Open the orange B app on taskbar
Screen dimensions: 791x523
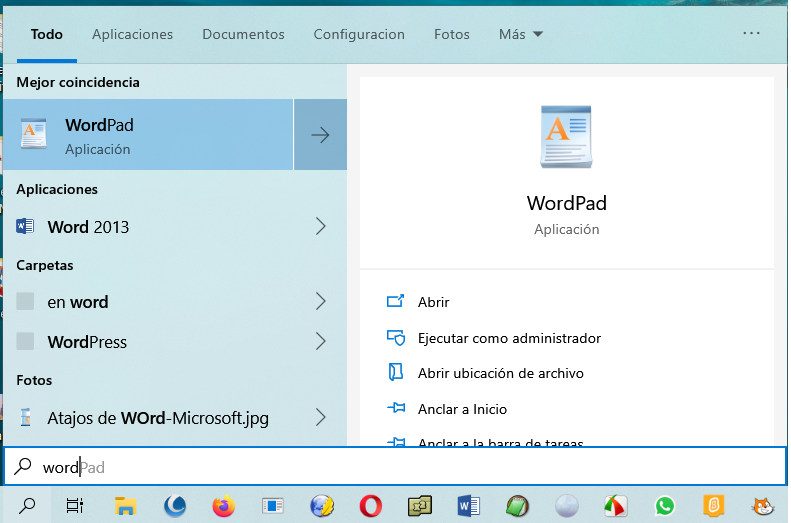(x=713, y=506)
